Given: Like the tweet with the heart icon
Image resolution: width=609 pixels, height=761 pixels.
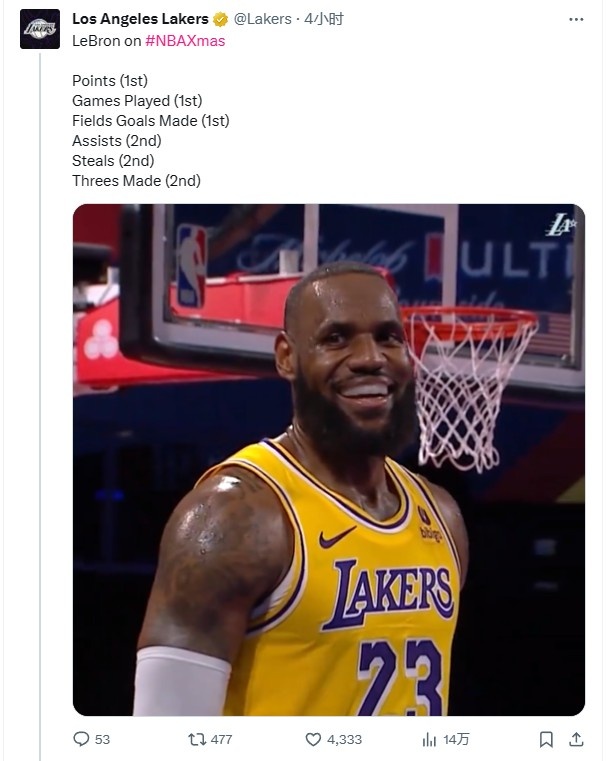Looking at the screenshot, I should point(313,739).
